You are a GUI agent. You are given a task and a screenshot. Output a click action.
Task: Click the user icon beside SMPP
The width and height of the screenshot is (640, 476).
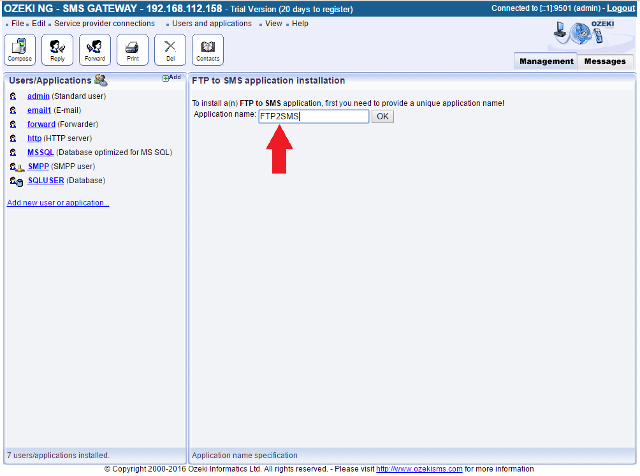[x=17, y=167]
